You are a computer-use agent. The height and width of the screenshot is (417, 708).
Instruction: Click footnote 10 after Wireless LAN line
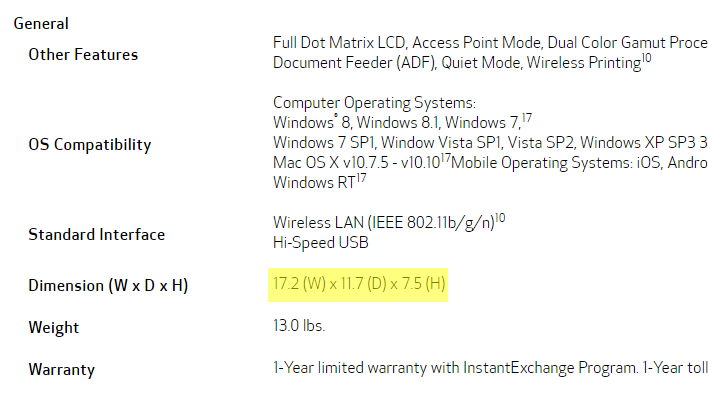[500, 218]
